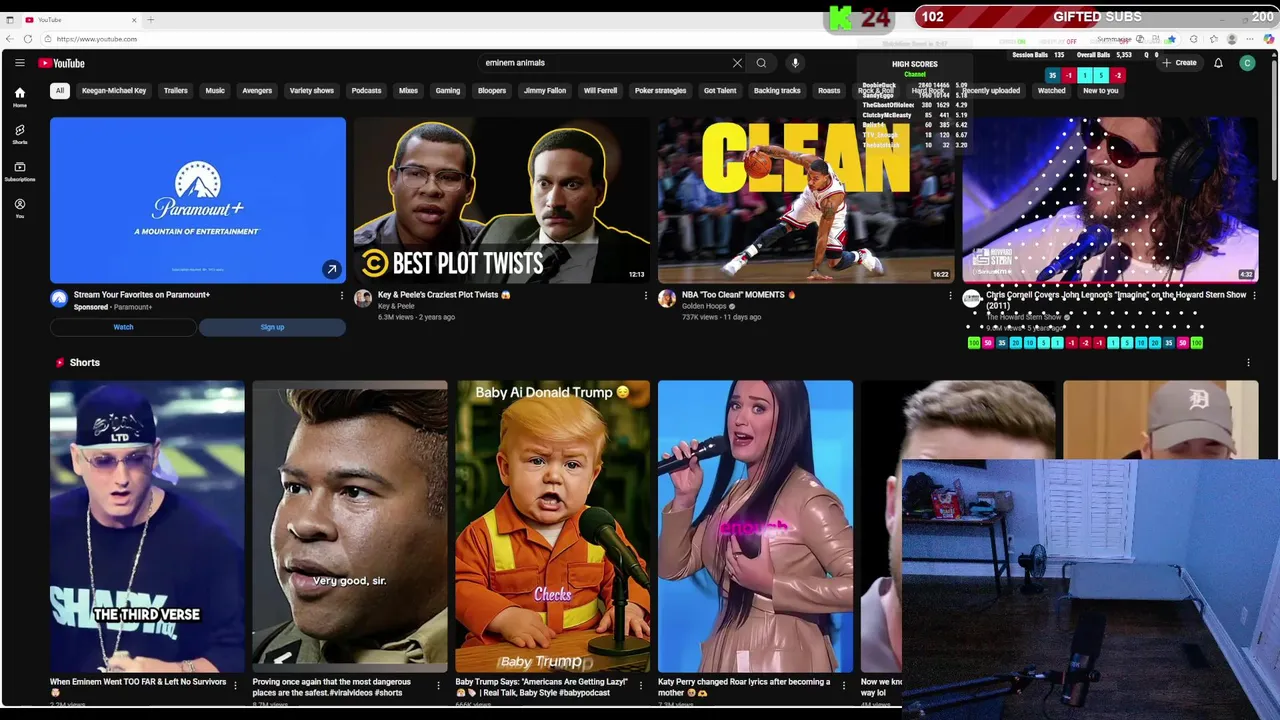Open a new browser tab
Image resolution: width=1280 pixels, height=720 pixels.
tap(151, 20)
